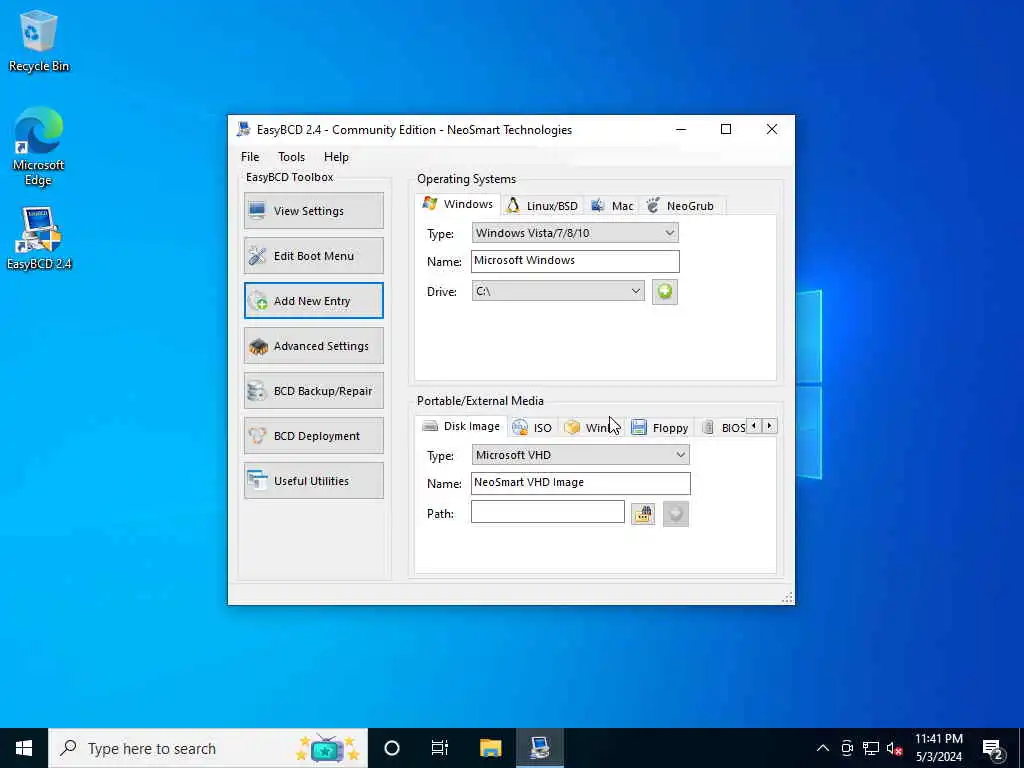
Task: Open the notification center icon
Action: 993,749
